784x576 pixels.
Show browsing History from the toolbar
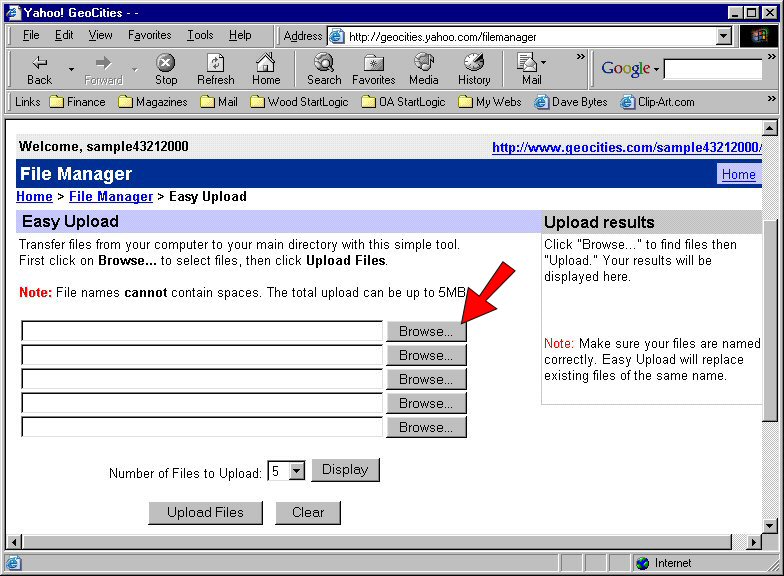[x=474, y=70]
